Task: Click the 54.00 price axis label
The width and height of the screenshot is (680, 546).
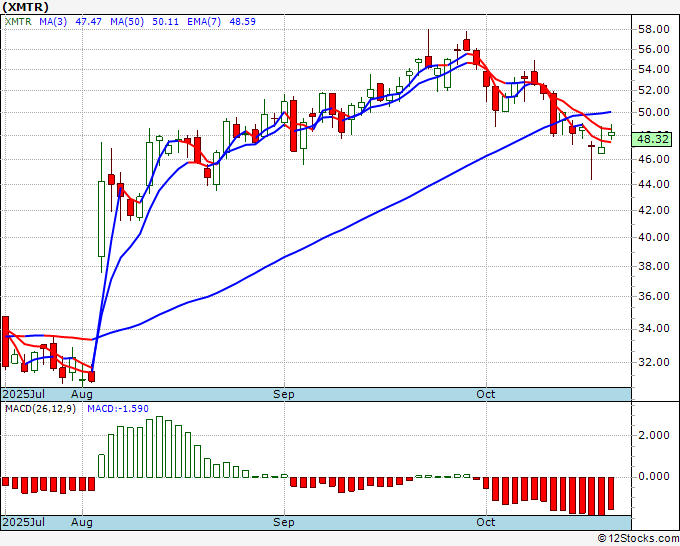Action: (x=654, y=69)
